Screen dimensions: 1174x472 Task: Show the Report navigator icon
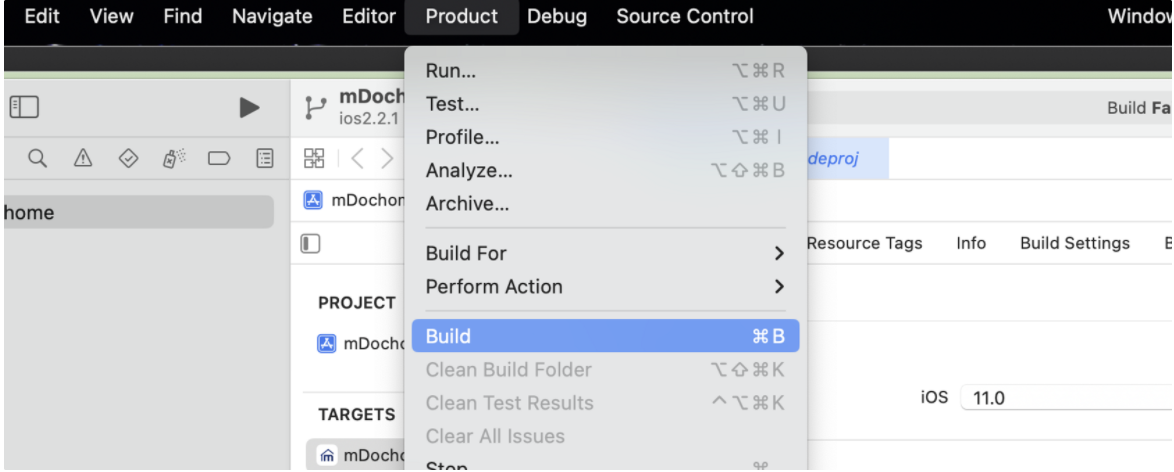tap(264, 156)
